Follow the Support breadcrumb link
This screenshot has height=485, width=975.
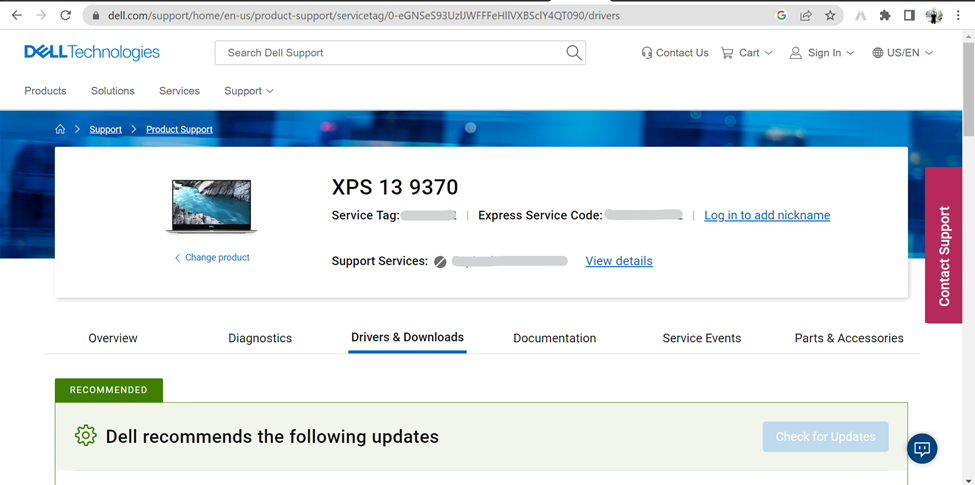tap(106, 129)
